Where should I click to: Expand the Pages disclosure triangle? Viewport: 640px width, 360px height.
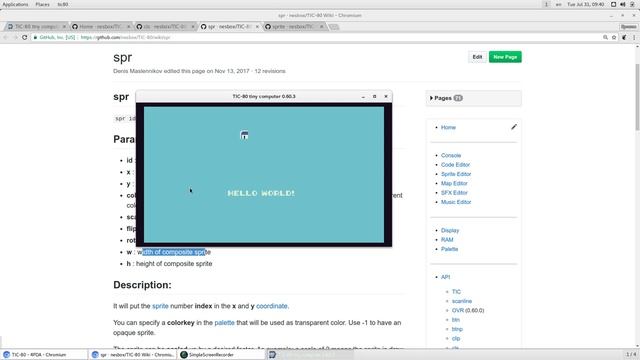click(x=431, y=98)
